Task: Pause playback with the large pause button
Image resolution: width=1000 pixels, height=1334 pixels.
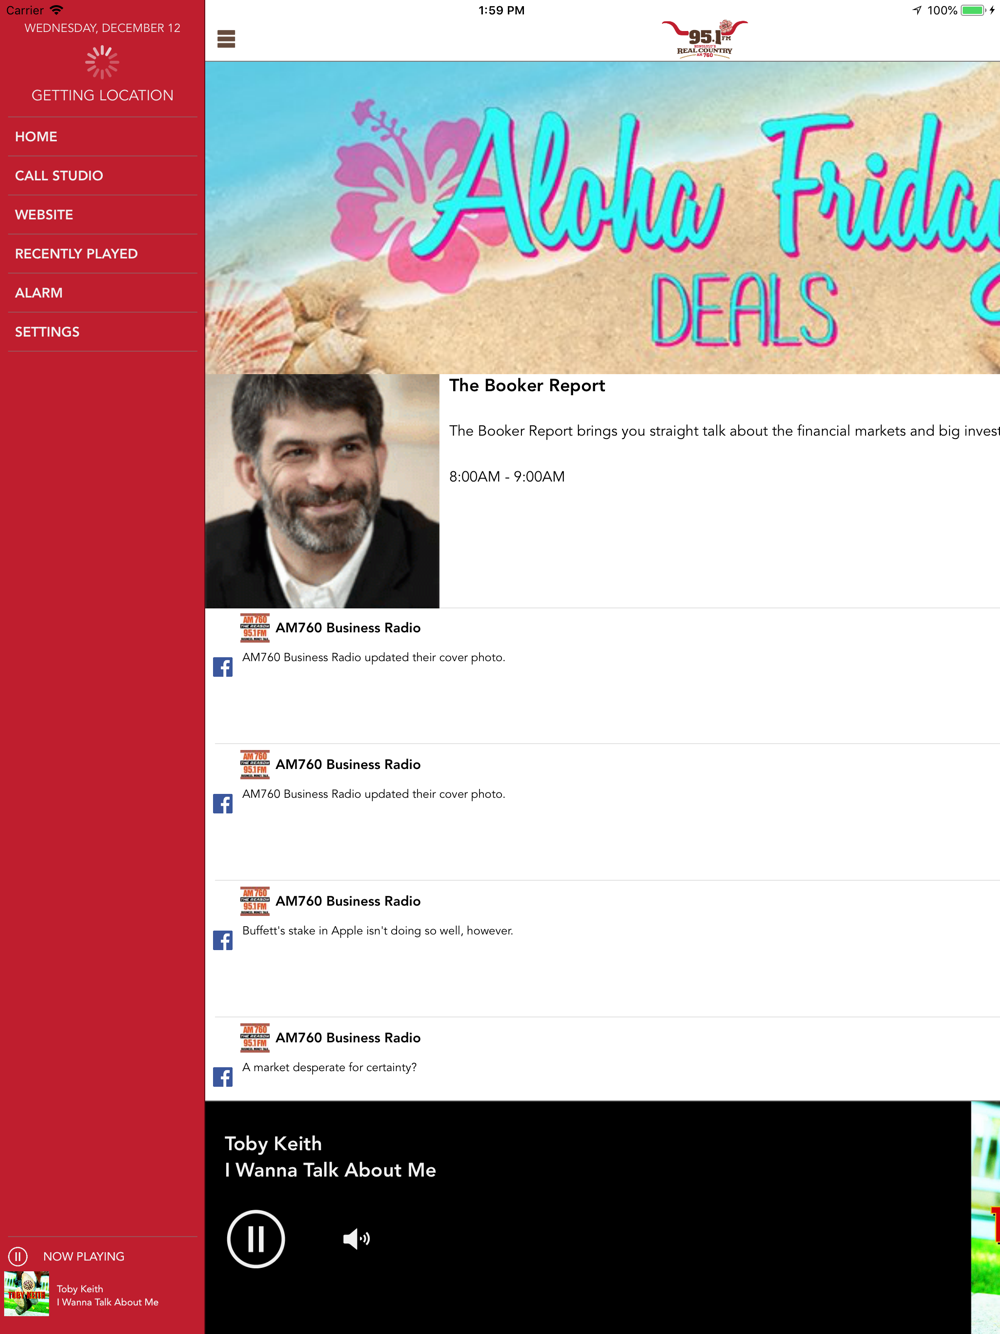Action: 256,1239
